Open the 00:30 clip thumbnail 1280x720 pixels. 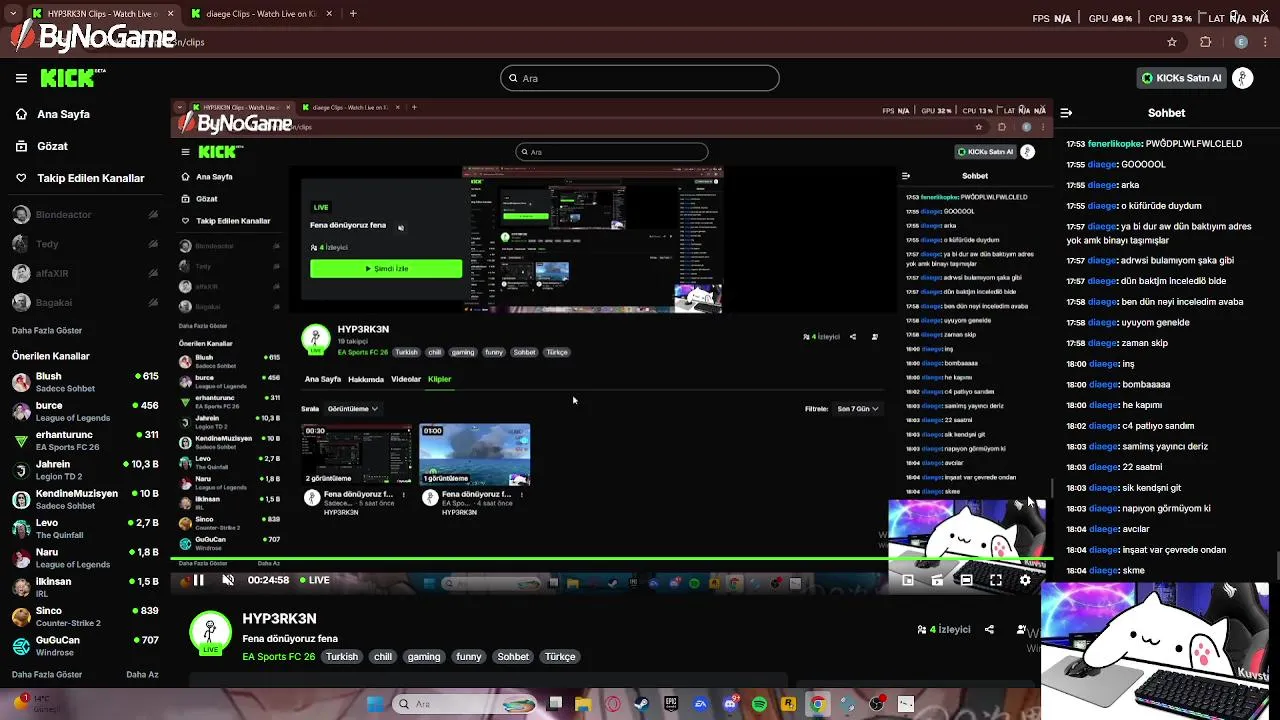click(357, 455)
